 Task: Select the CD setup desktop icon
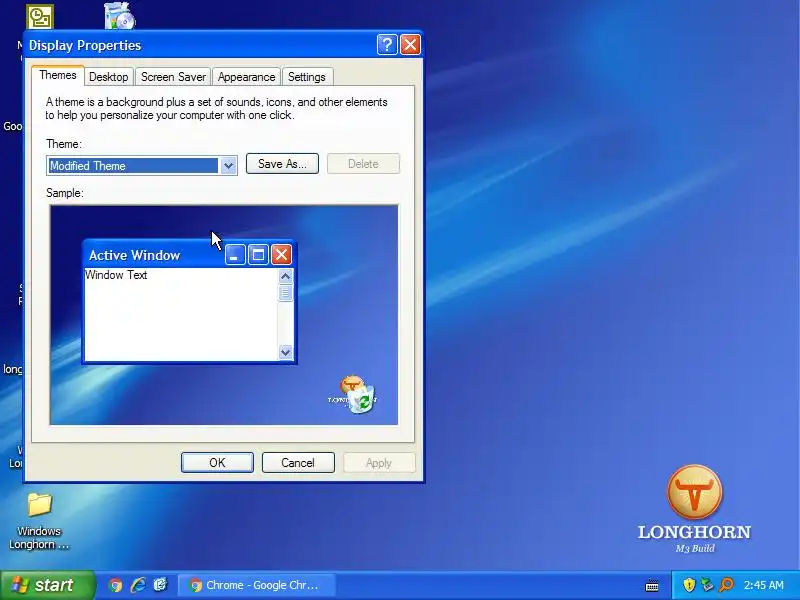point(119,15)
